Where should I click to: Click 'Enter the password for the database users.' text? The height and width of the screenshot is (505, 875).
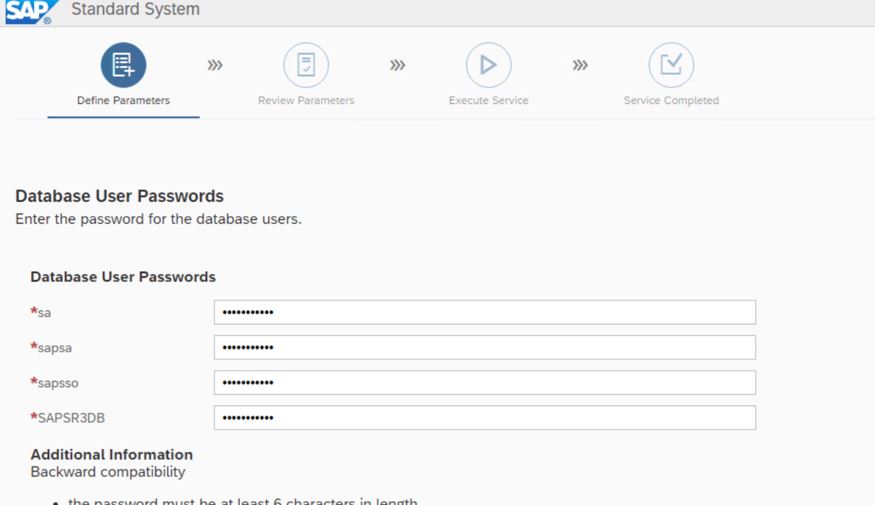[x=158, y=219]
